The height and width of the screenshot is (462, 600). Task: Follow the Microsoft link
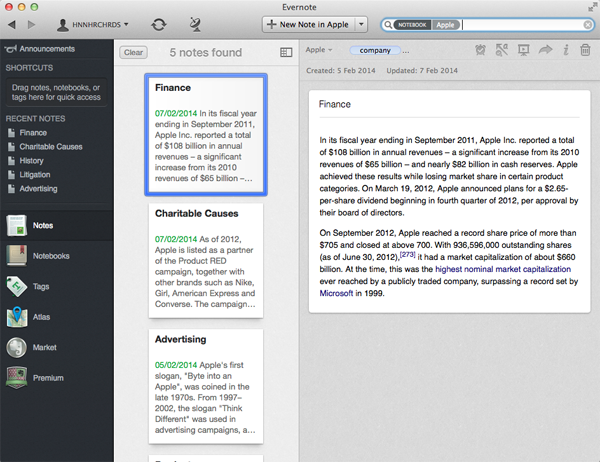(x=336, y=293)
